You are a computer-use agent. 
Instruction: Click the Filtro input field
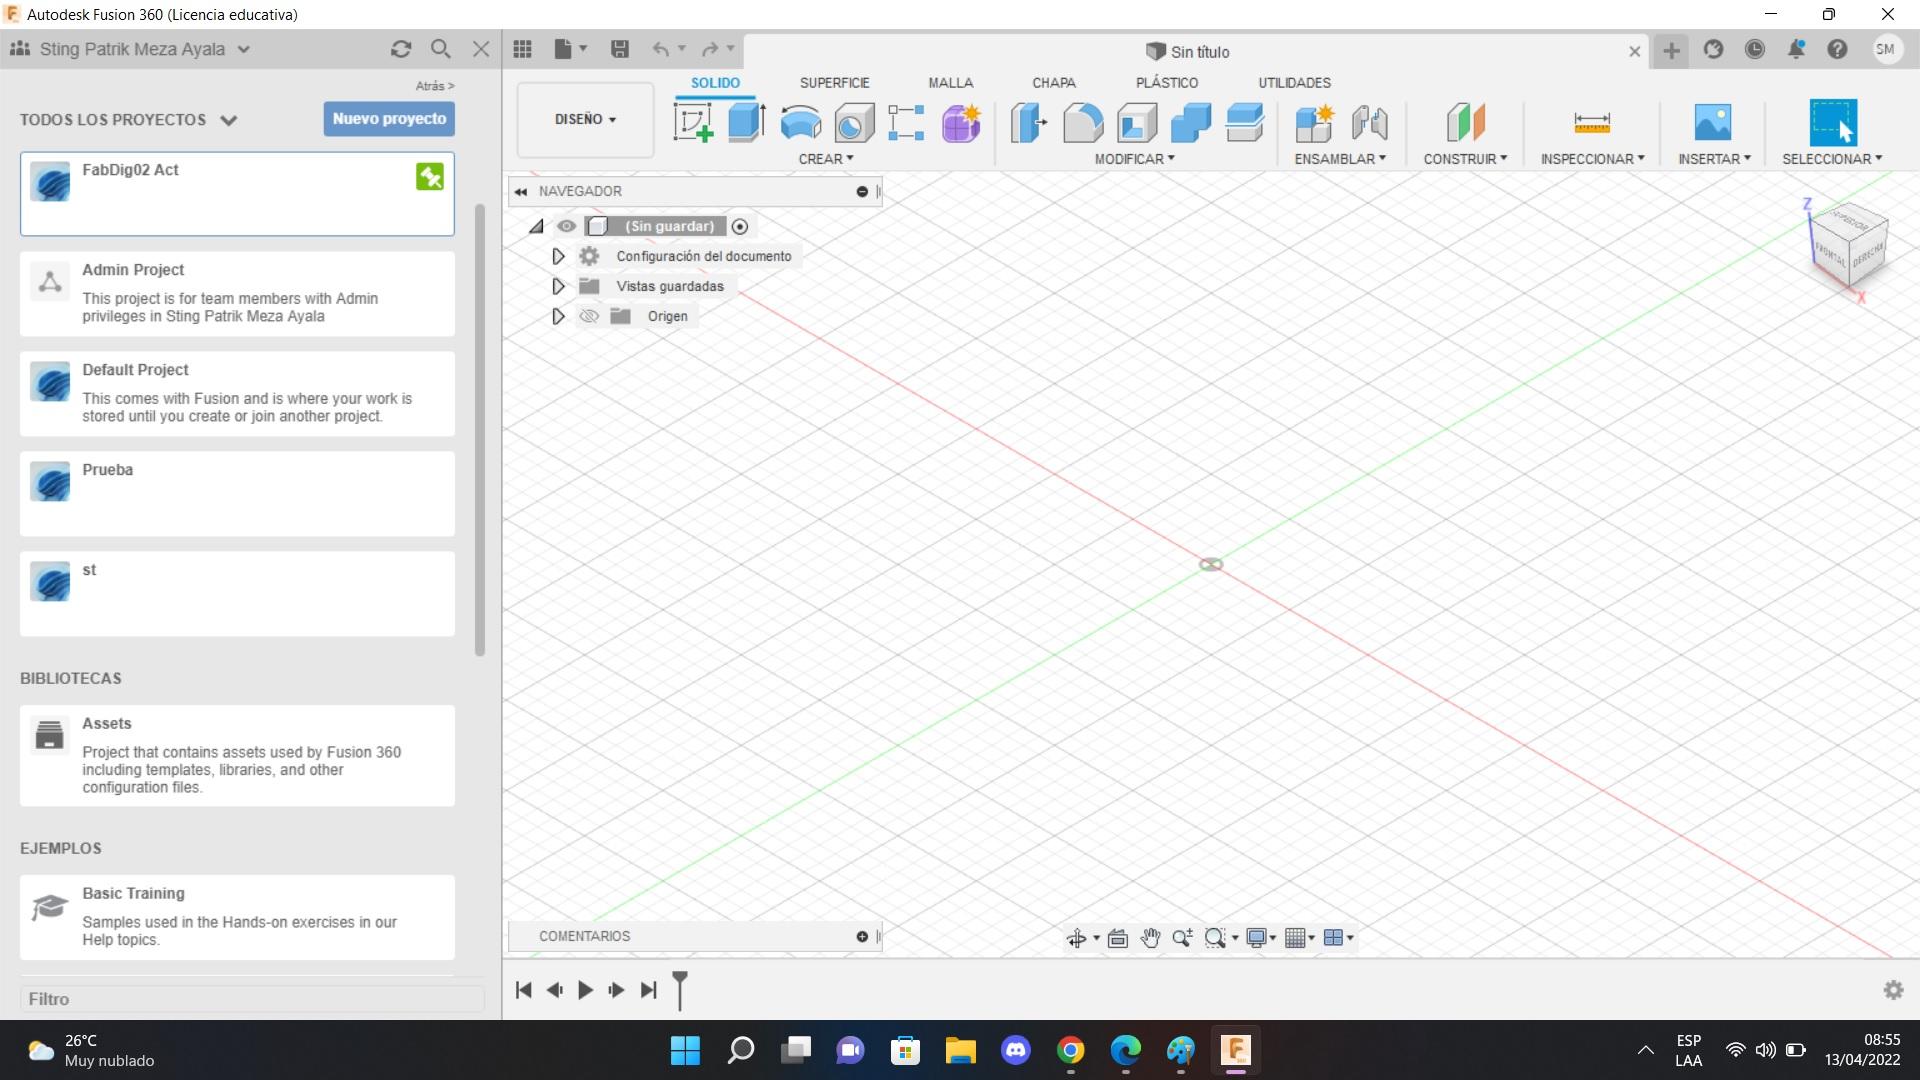pos(250,999)
